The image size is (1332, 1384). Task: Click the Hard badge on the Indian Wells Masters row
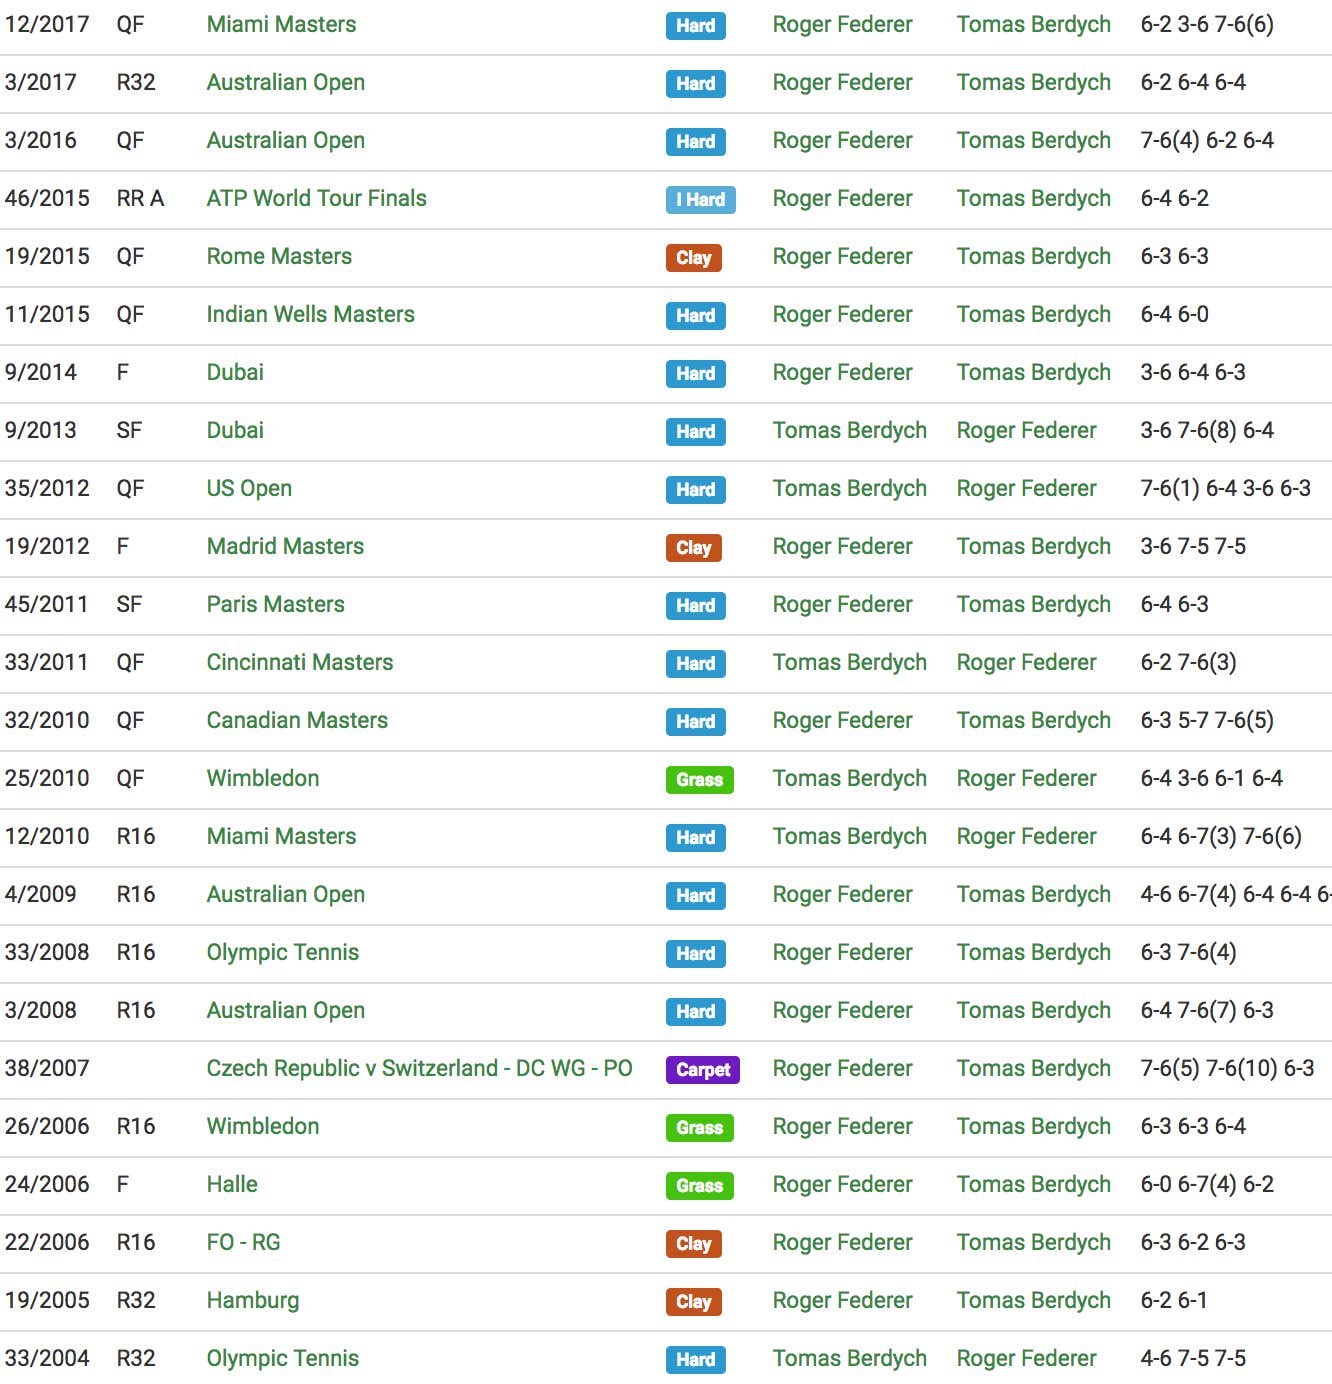tap(695, 316)
